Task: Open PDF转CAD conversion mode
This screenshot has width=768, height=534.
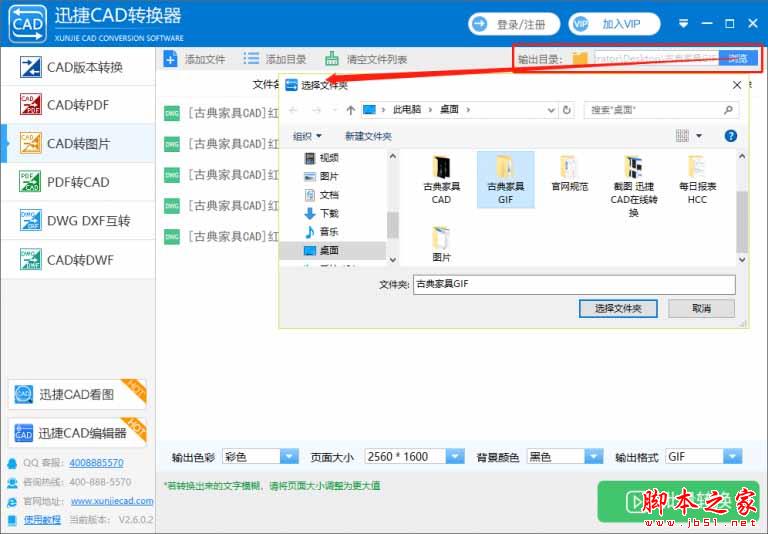Action: coord(78,182)
